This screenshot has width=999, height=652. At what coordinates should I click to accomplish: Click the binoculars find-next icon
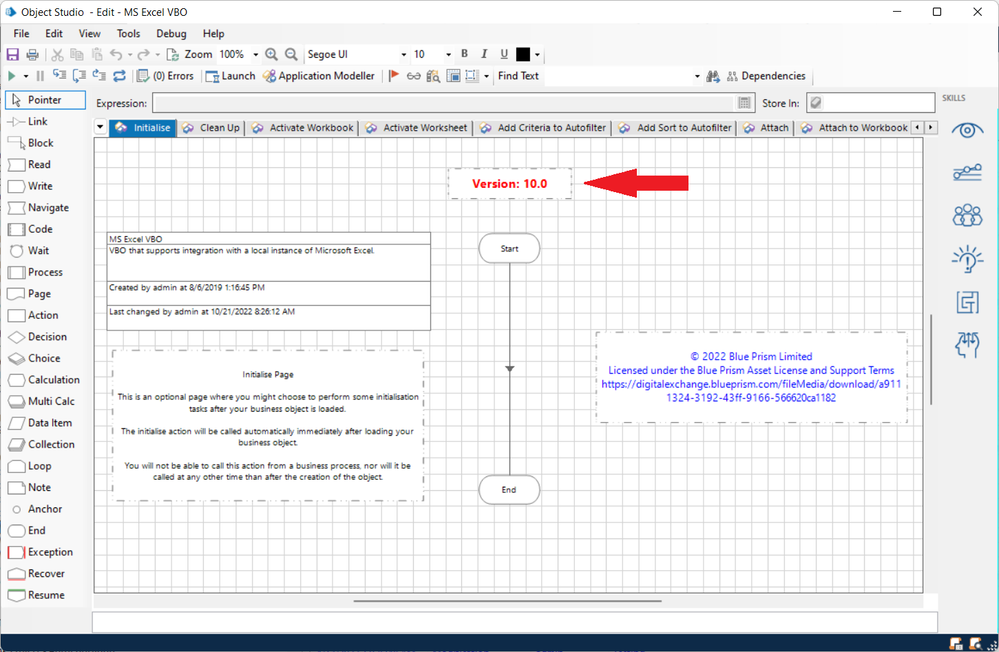tap(713, 76)
